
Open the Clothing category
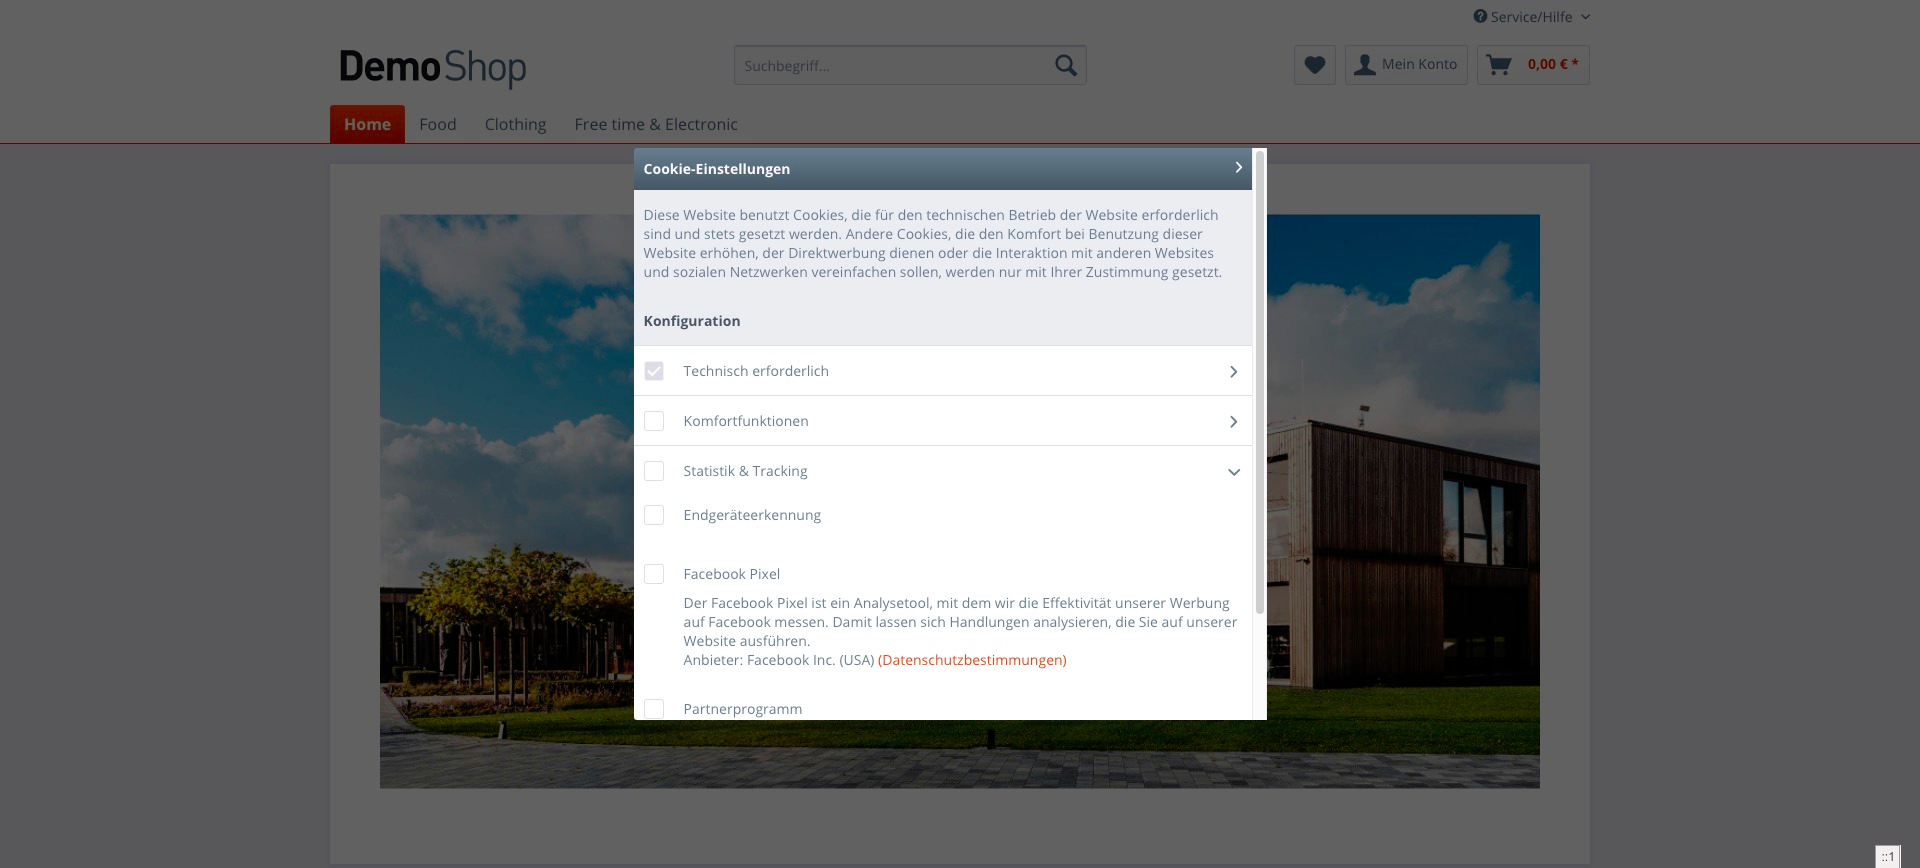click(515, 124)
